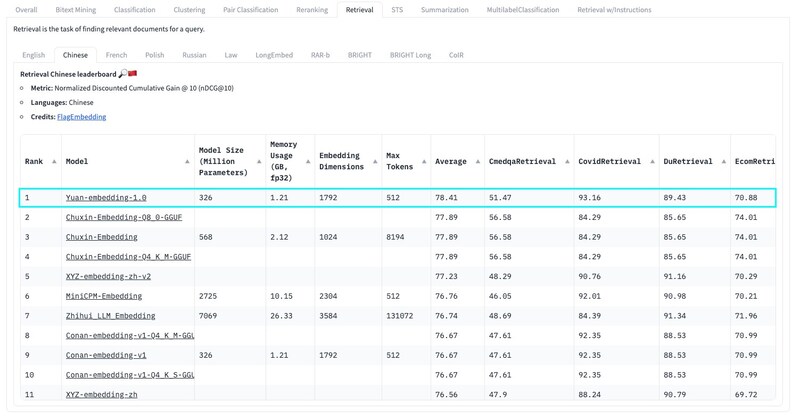Sort by Embedding Dimensions header arrow
800x419 pixels.
click(375, 161)
